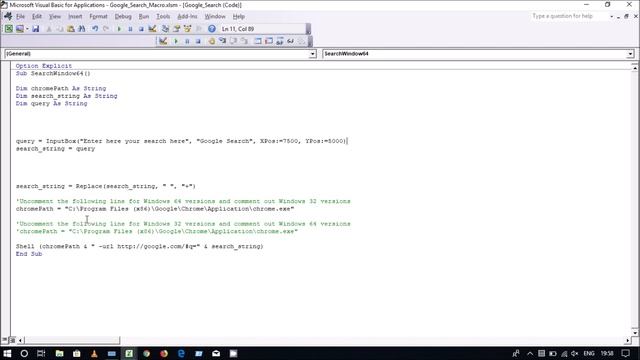This screenshot has width=640, height=360.
Task: Expand the SearchWindow64 procedure dropdown
Action: (630, 54)
